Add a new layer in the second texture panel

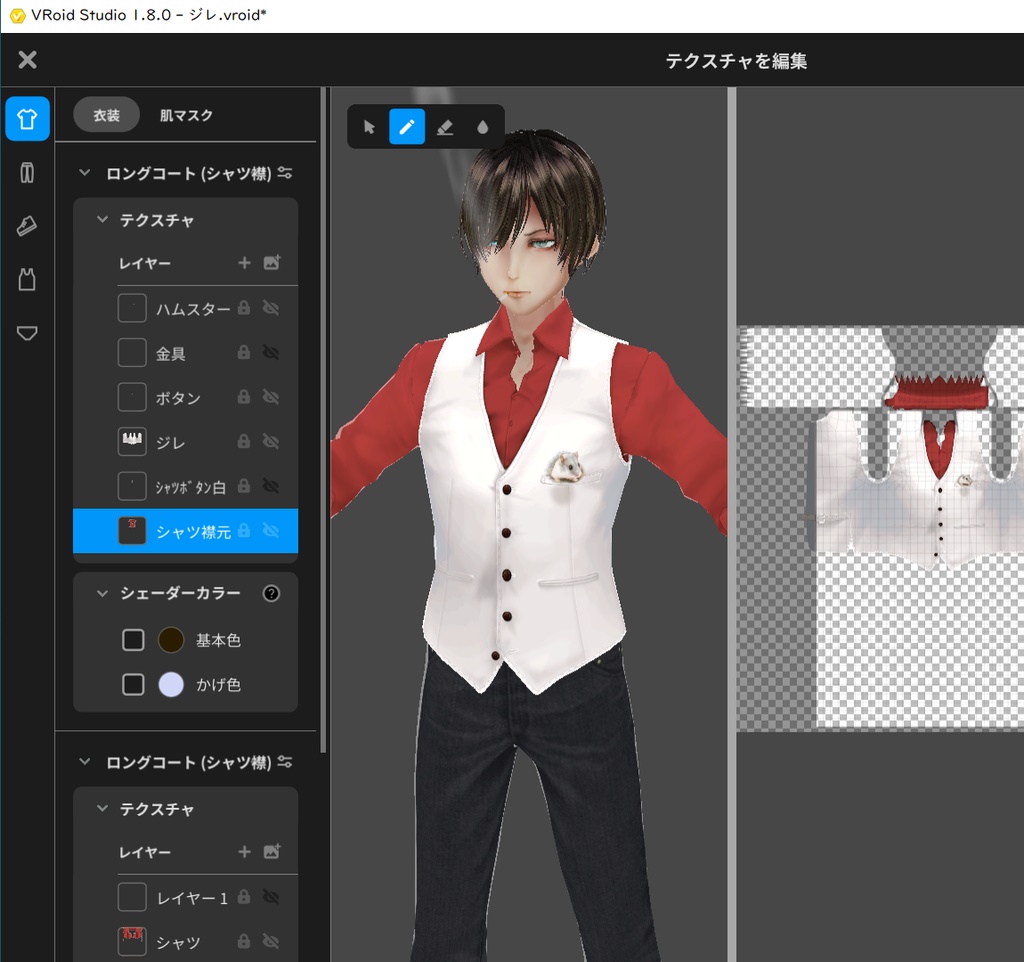[244, 852]
